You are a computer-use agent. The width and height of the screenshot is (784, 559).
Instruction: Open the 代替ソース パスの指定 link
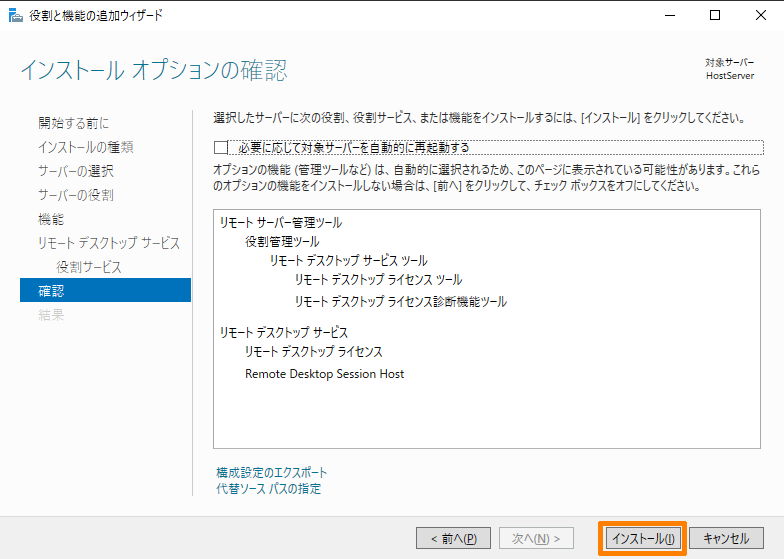(268, 488)
